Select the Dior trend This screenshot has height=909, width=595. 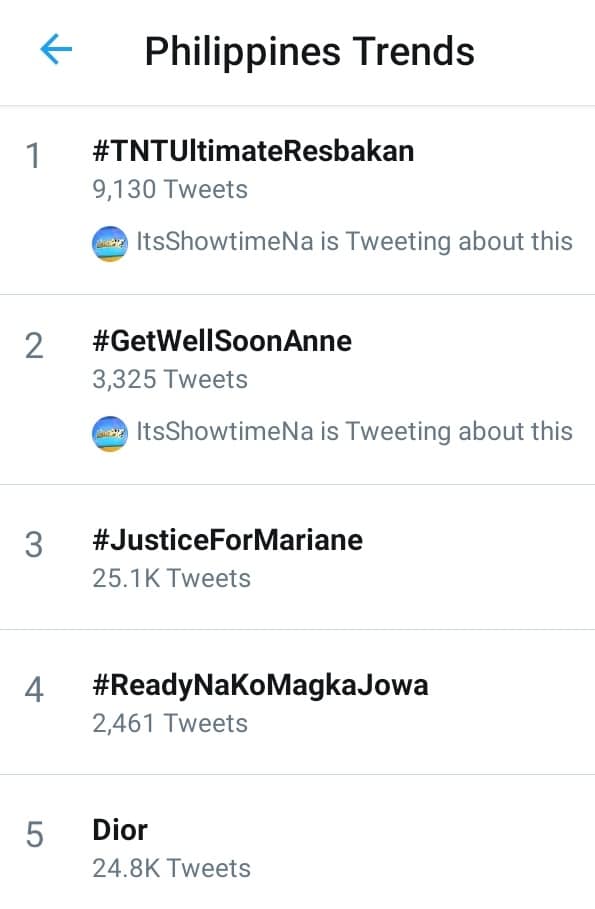pyautogui.click(x=120, y=830)
